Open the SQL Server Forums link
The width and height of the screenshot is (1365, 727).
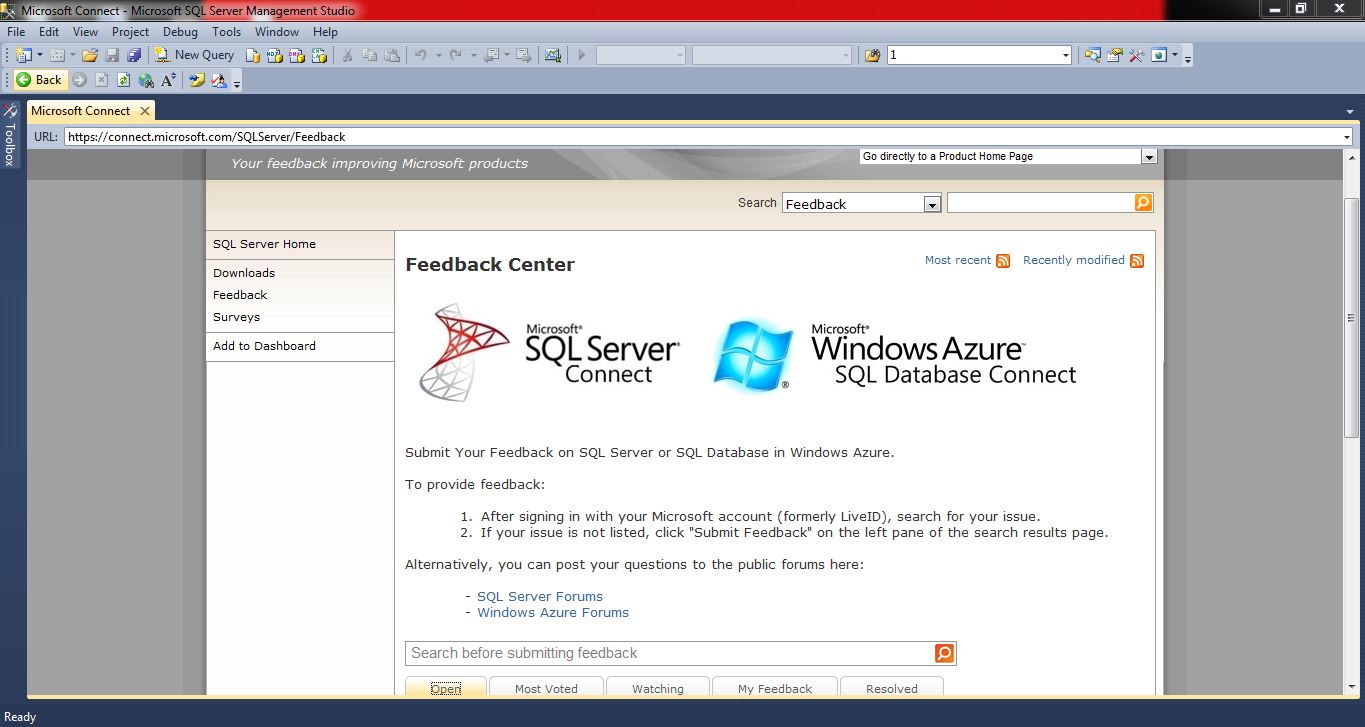tap(540, 596)
